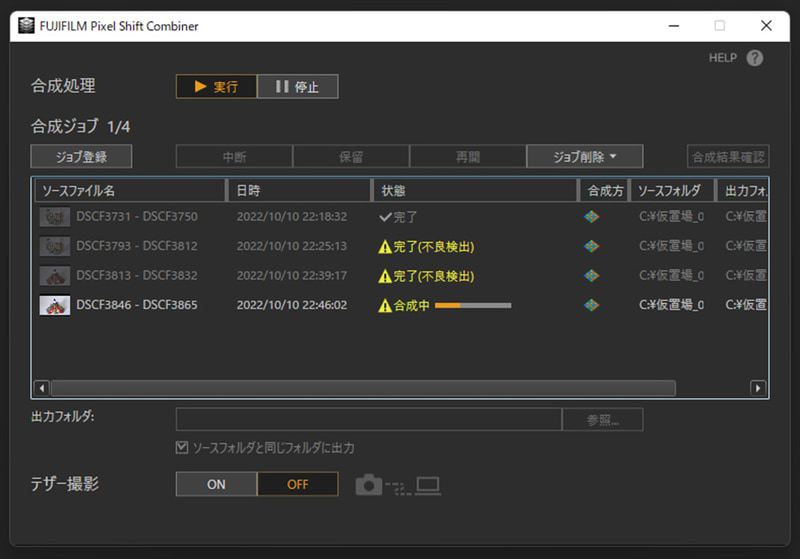This screenshot has width=800, height=559.
Task: Select the DSCF3793 - DSCF3812 file name
Action: pos(137,246)
